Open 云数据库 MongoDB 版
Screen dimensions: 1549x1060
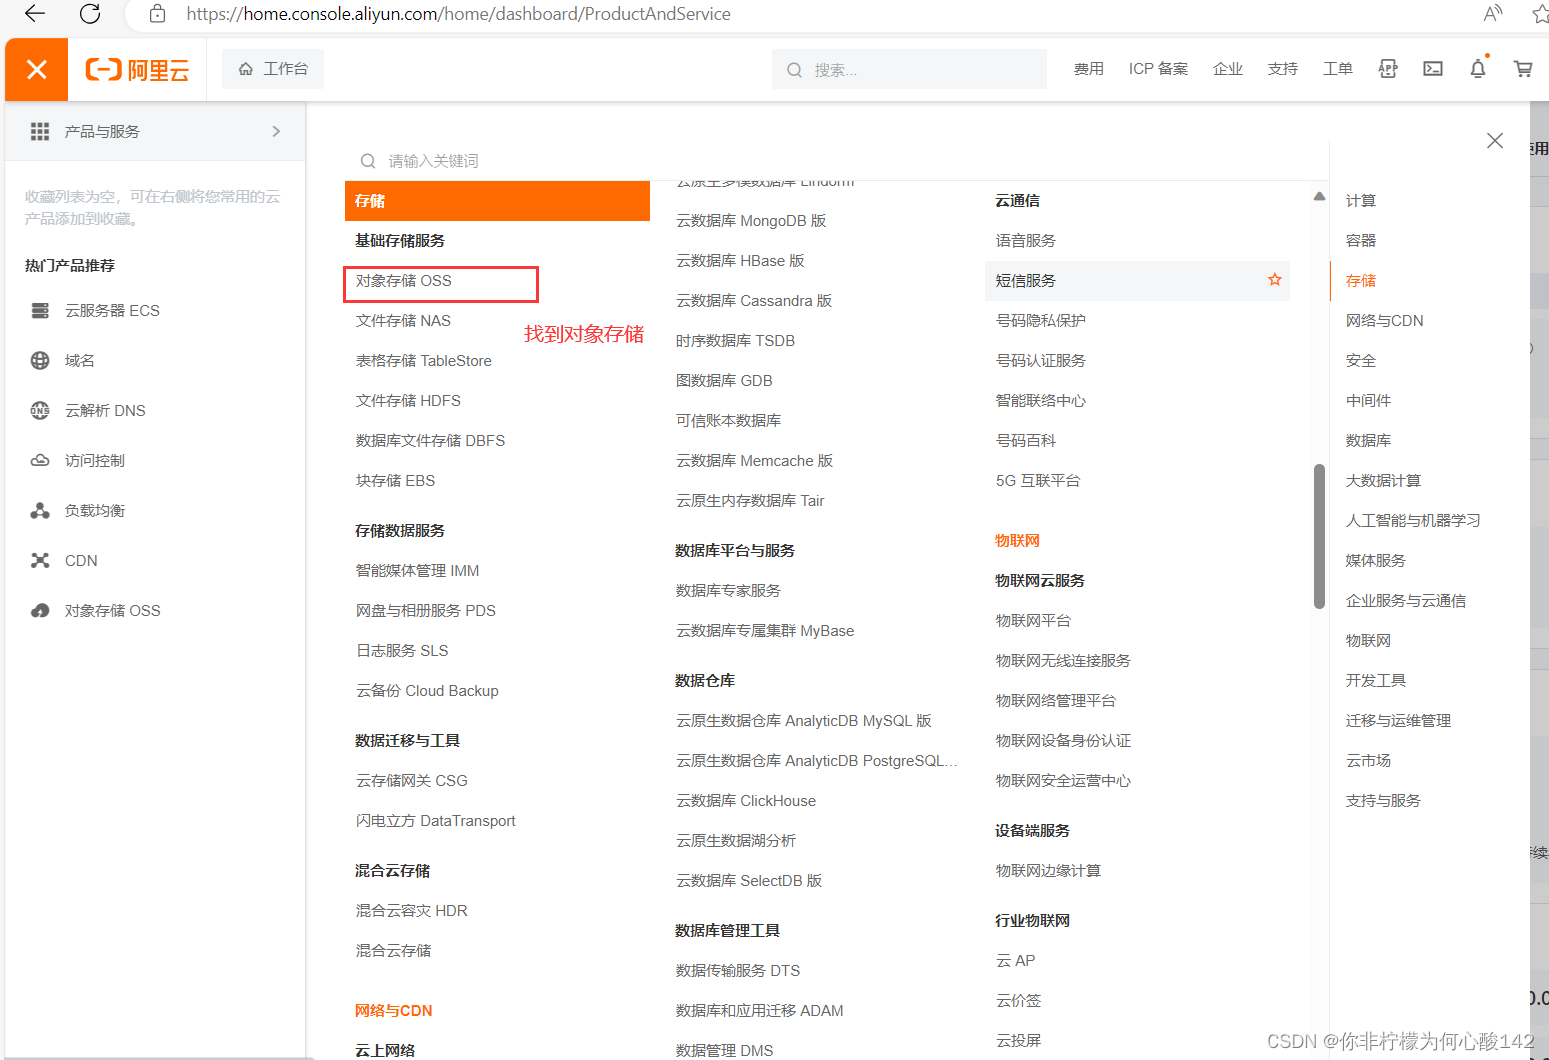pyautogui.click(x=751, y=221)
